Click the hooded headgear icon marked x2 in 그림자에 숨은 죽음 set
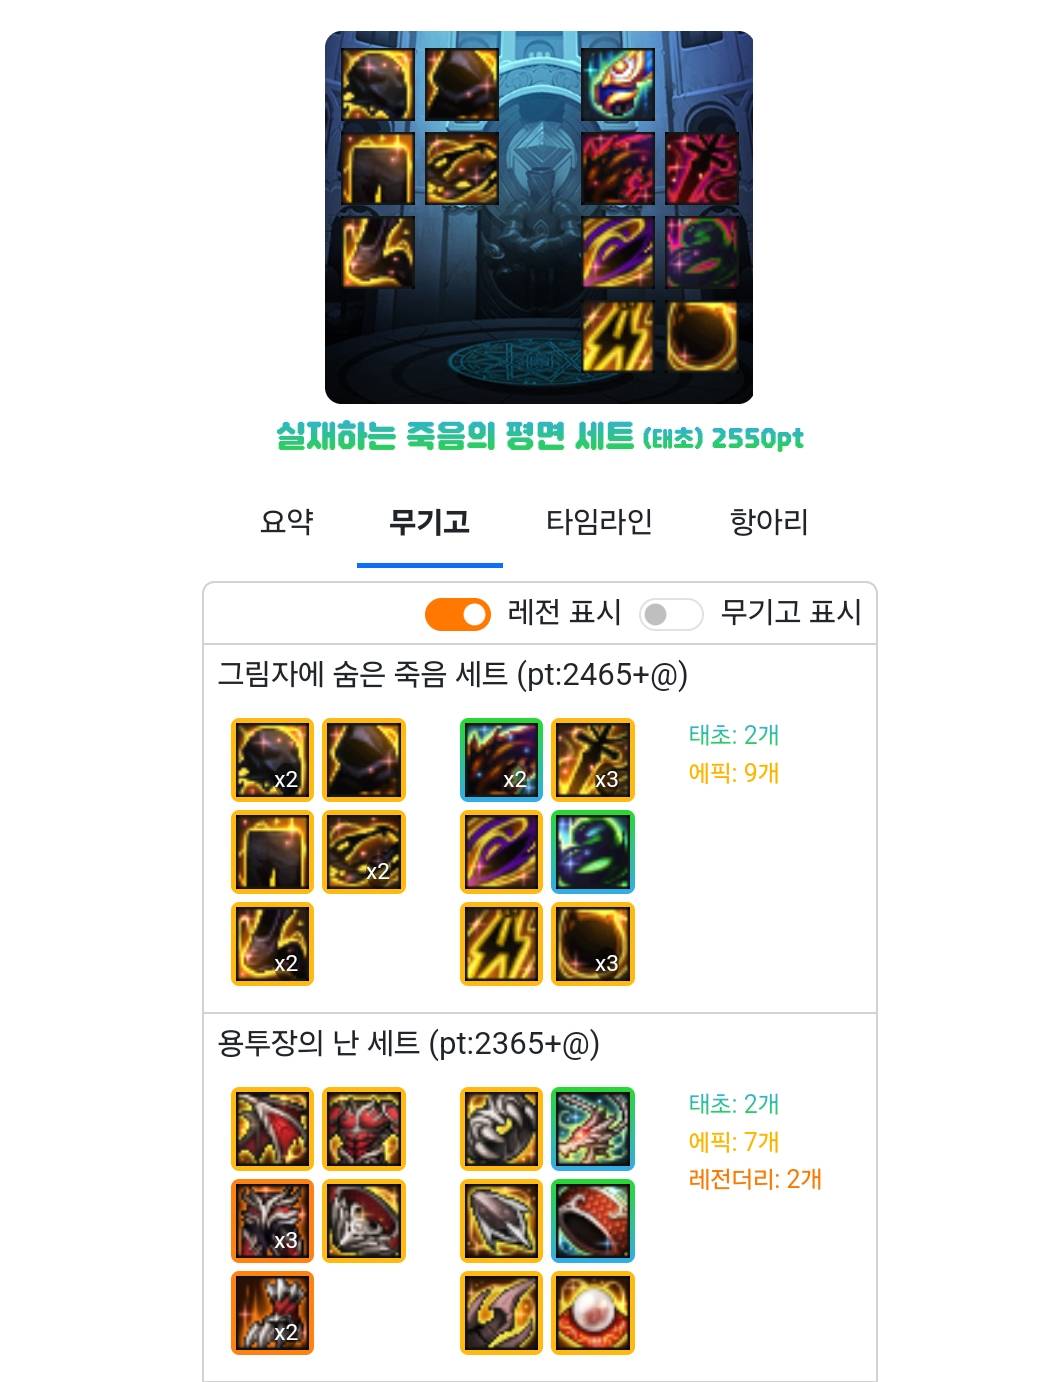The image size is (1046, 1382). pos(272,759)
